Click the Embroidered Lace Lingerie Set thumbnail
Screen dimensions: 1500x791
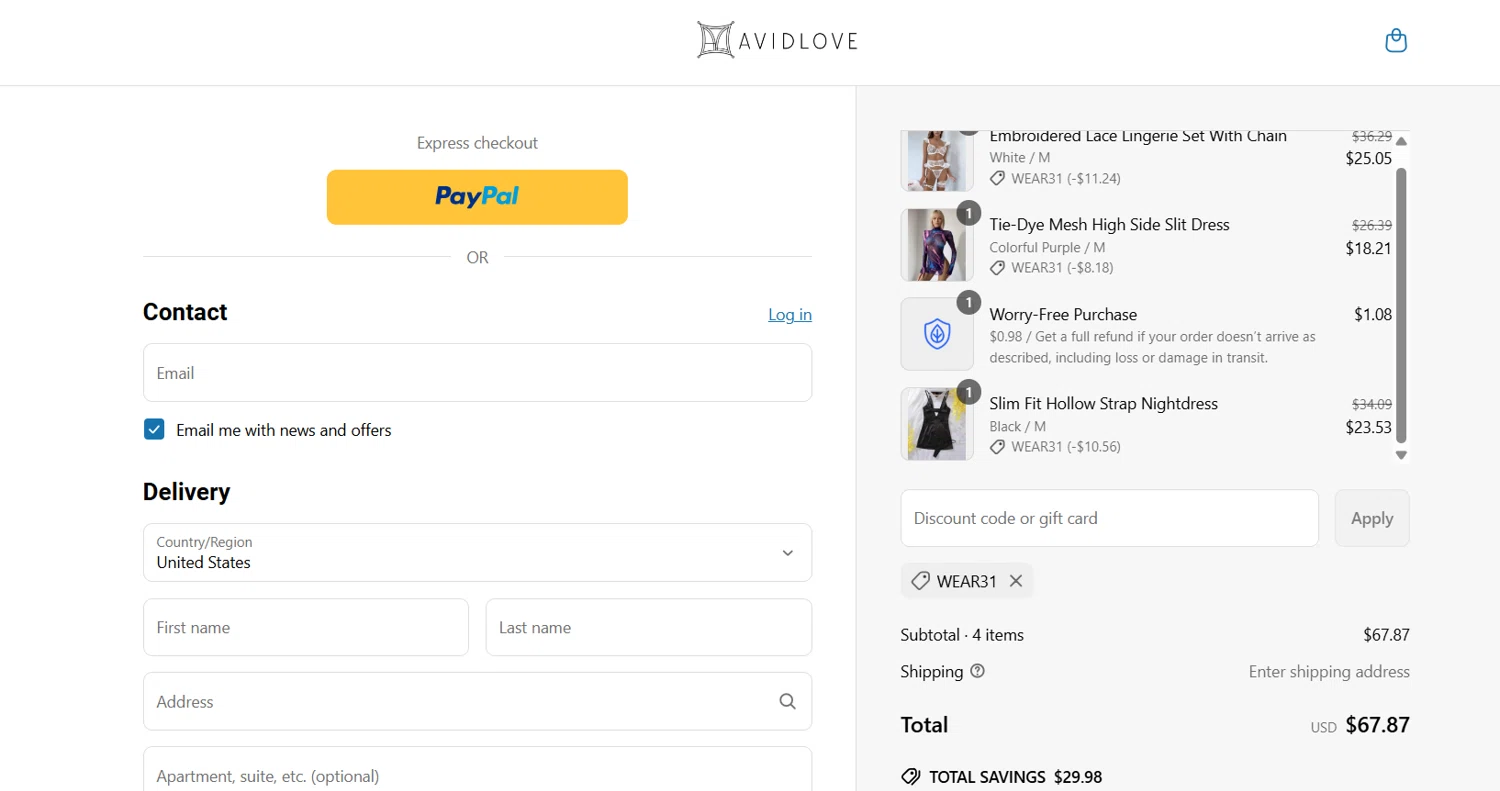pyautogui.click(x=937, y=160)
